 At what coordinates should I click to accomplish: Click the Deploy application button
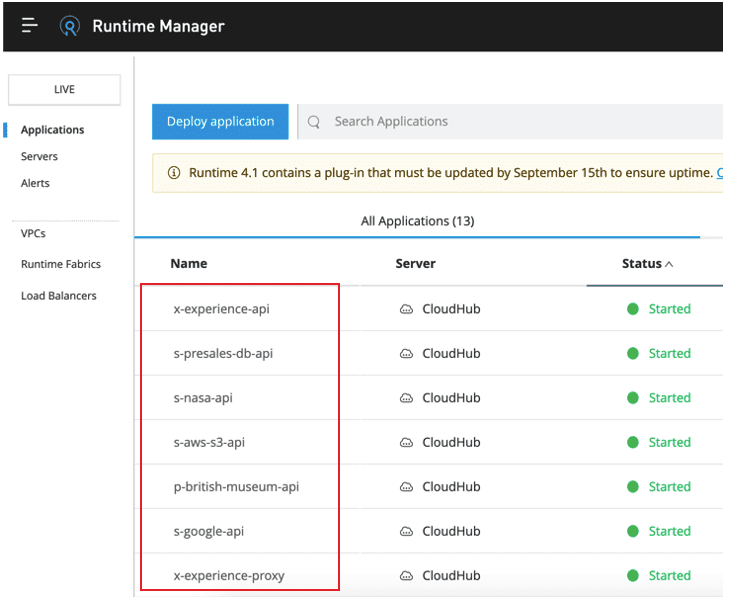pyautogui.click(x=220, y=122)
